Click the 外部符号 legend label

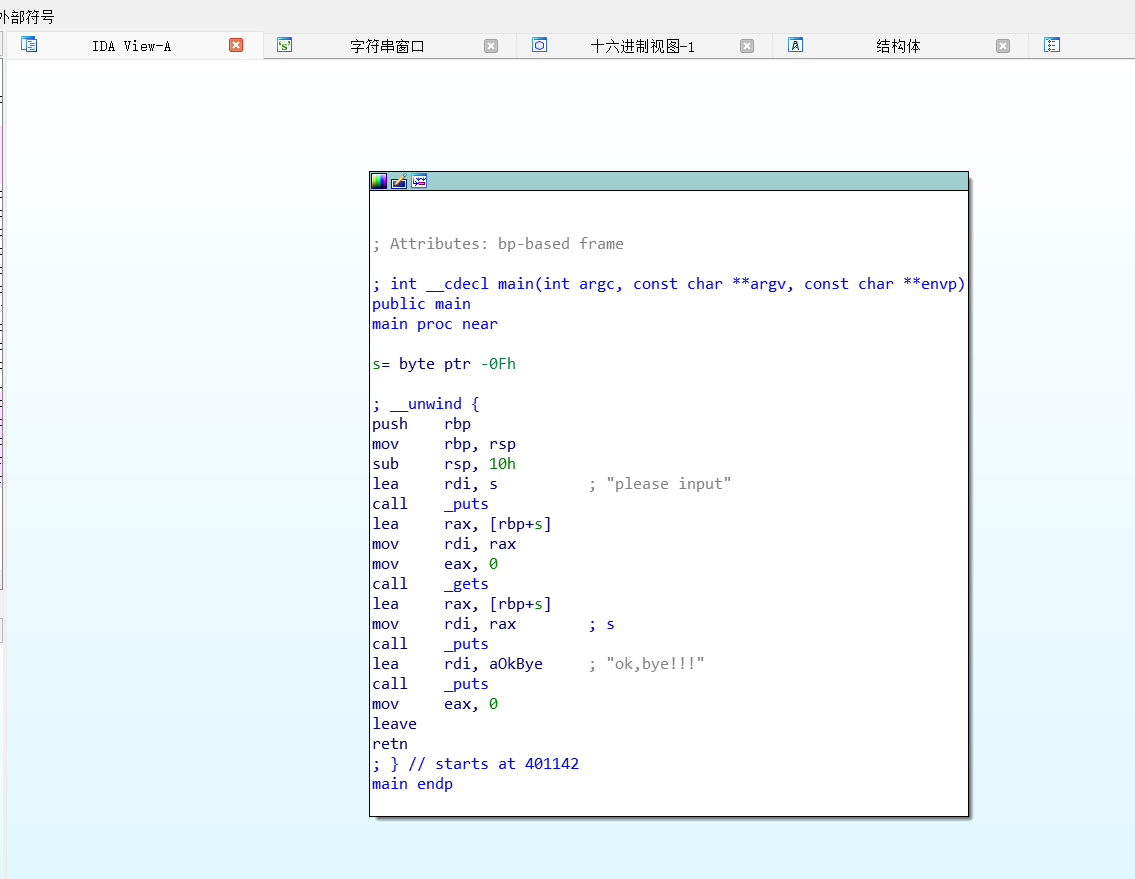27,17
